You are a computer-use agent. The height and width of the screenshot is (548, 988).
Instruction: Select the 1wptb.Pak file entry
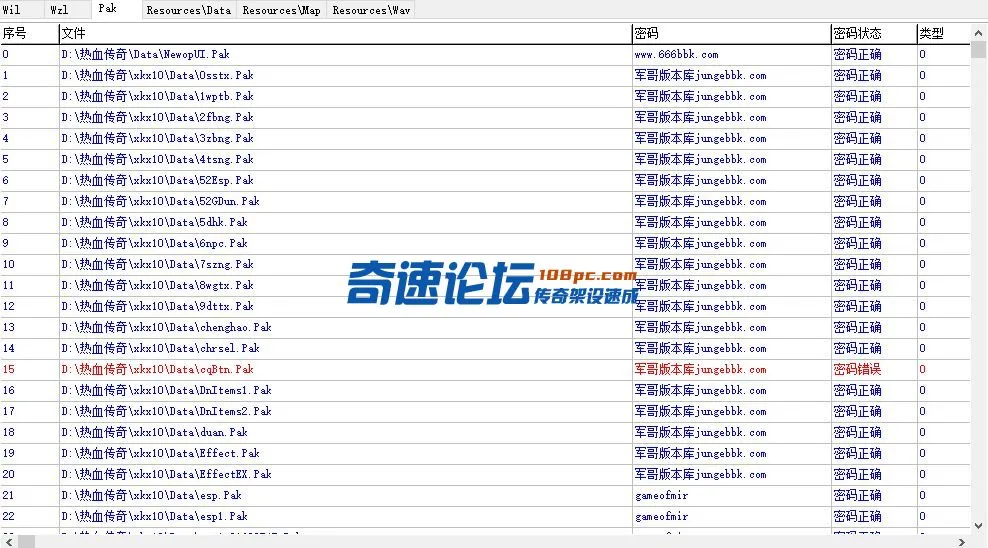point(158,96)
